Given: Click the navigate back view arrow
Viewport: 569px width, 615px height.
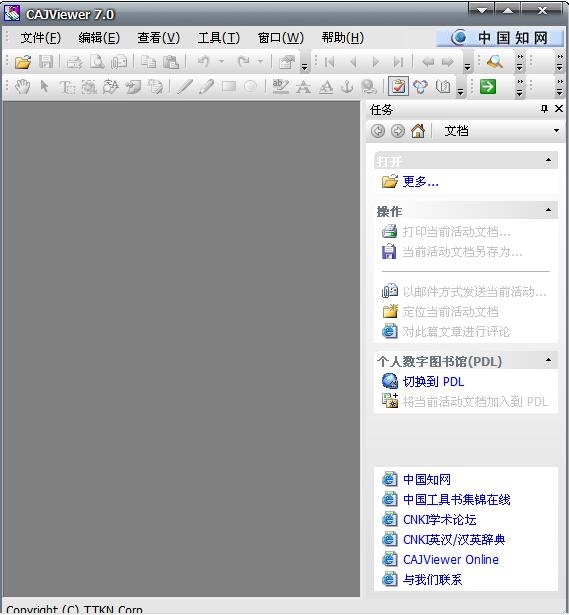Looking at the screenshot, I should pos(428,62).
